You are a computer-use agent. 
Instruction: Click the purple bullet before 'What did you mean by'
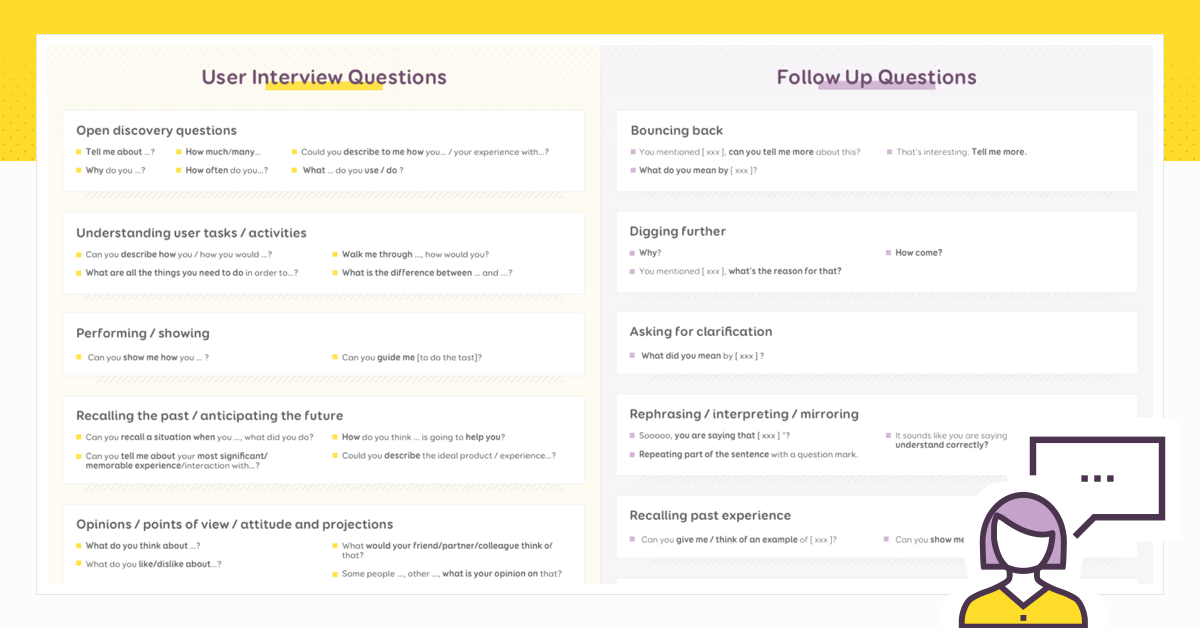(x=632, y=356)
